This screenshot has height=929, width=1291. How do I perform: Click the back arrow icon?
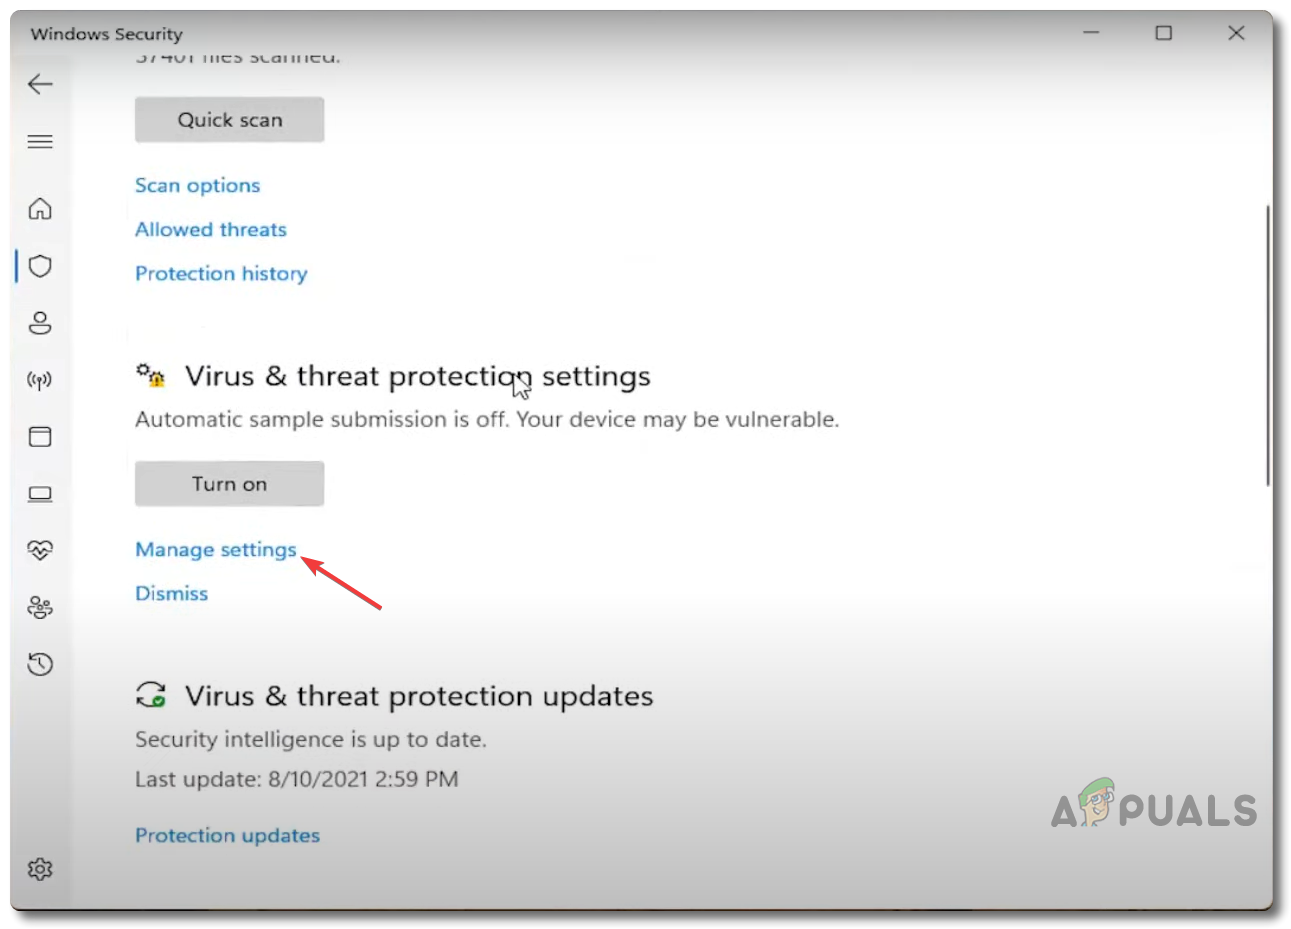point(40,85)
